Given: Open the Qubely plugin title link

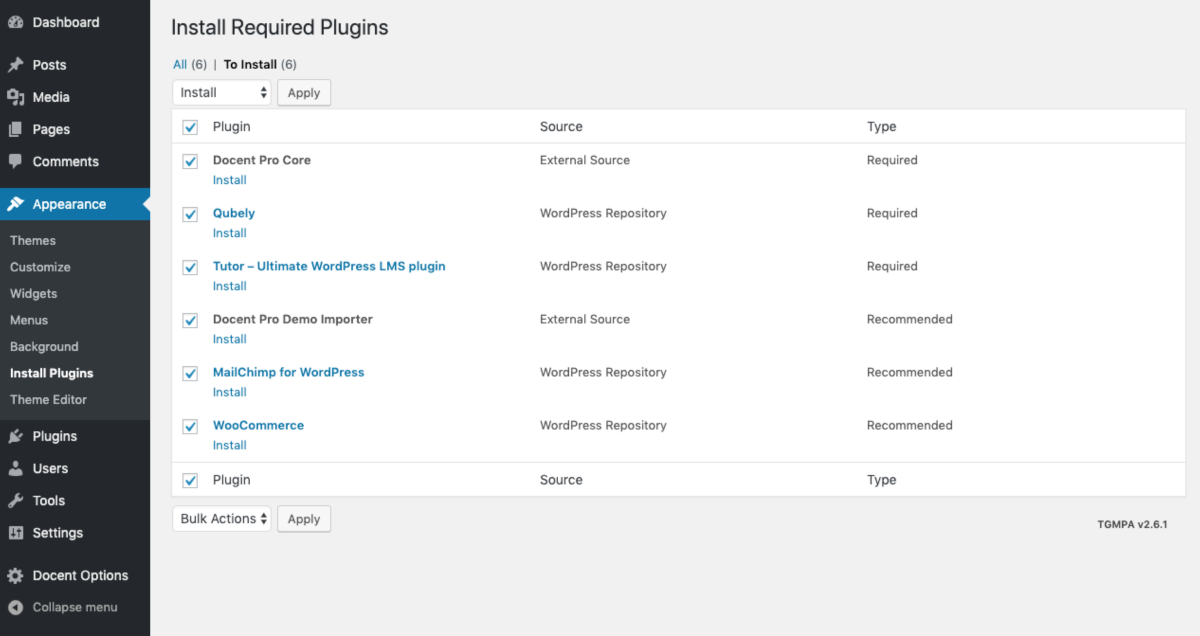Looking at the screenshot, I should pyautogui.click(x=234, y=213).
